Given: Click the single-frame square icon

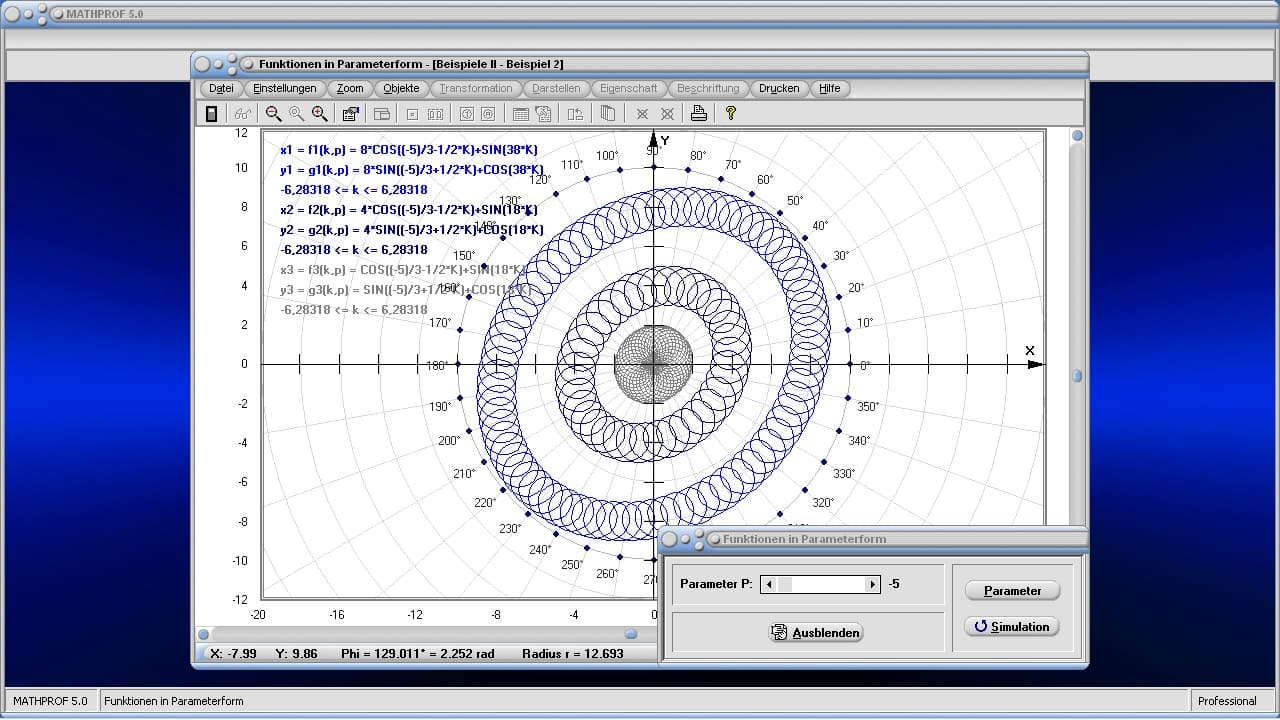Looking at the screenshot, I should click(x=412, y=114).
